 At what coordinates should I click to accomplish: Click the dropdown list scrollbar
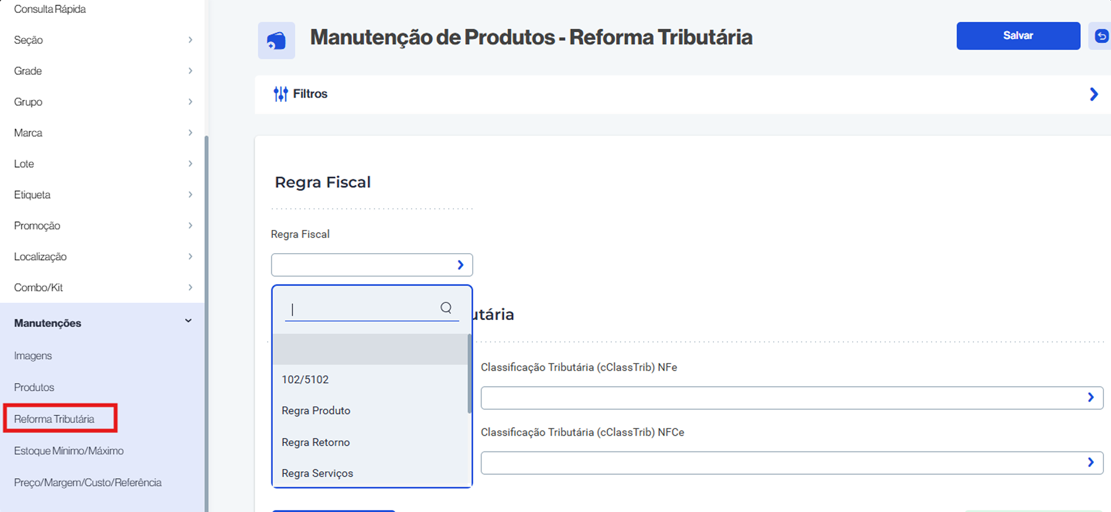coord(469,373)
